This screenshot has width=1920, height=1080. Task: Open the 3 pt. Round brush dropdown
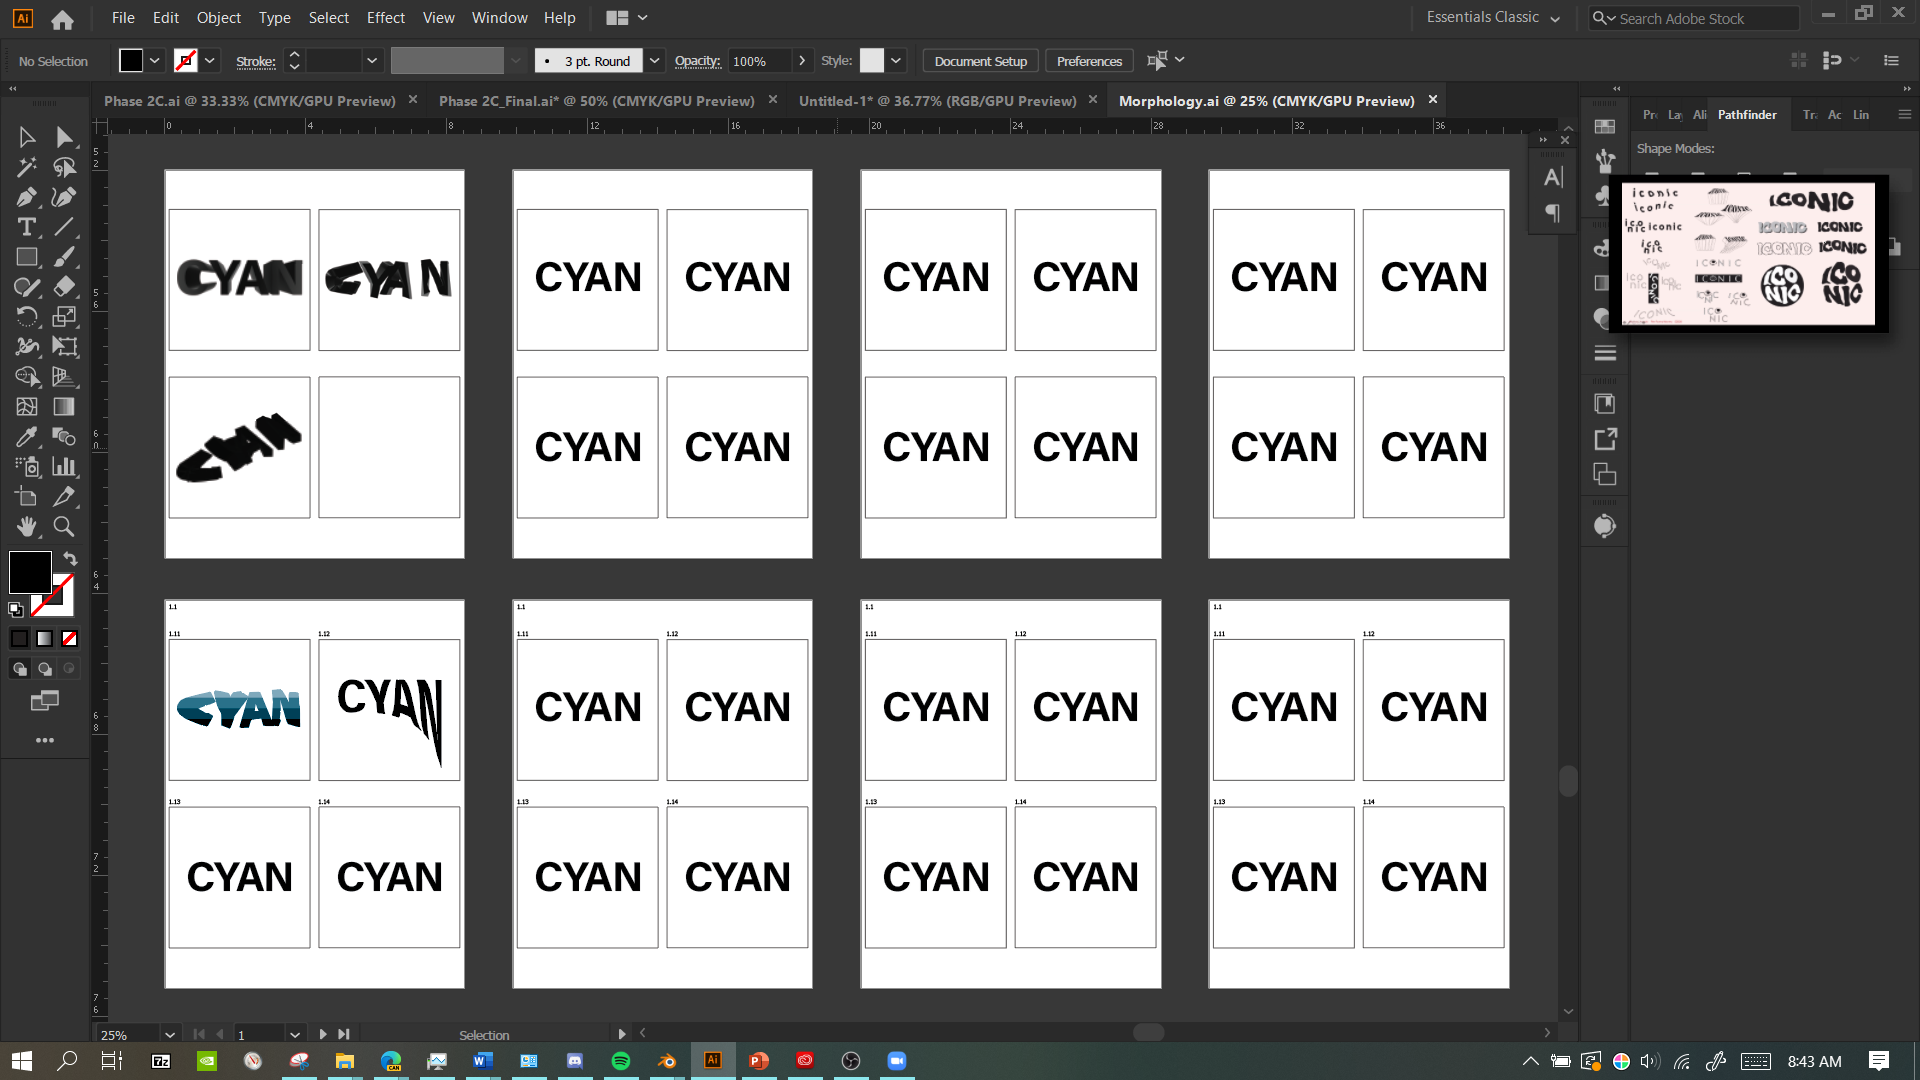654,61
